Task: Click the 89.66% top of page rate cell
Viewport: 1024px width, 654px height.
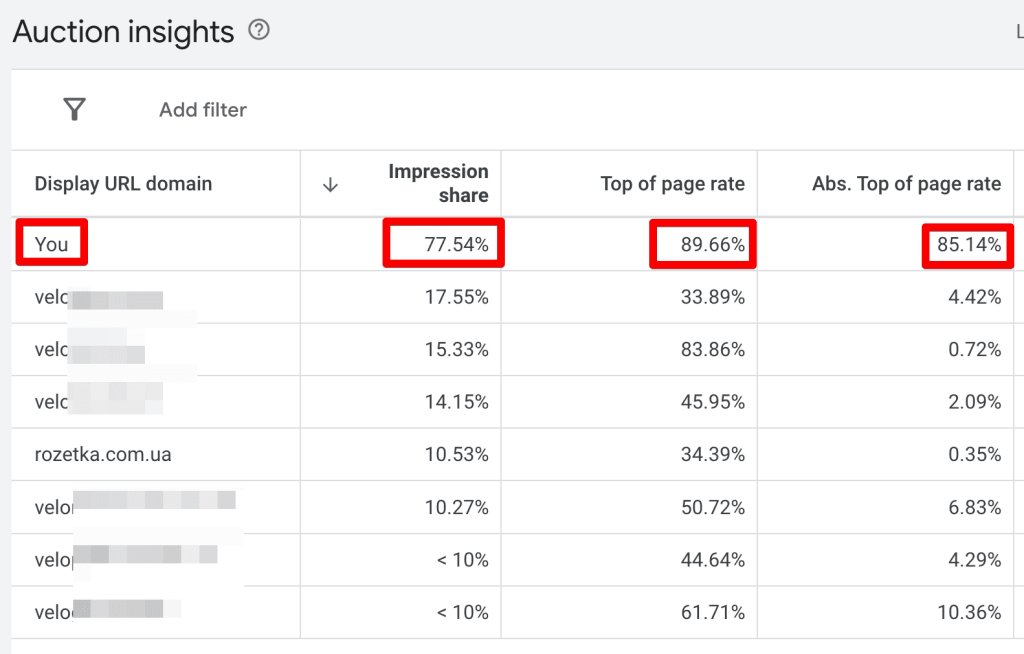Action: click(703, 243)
